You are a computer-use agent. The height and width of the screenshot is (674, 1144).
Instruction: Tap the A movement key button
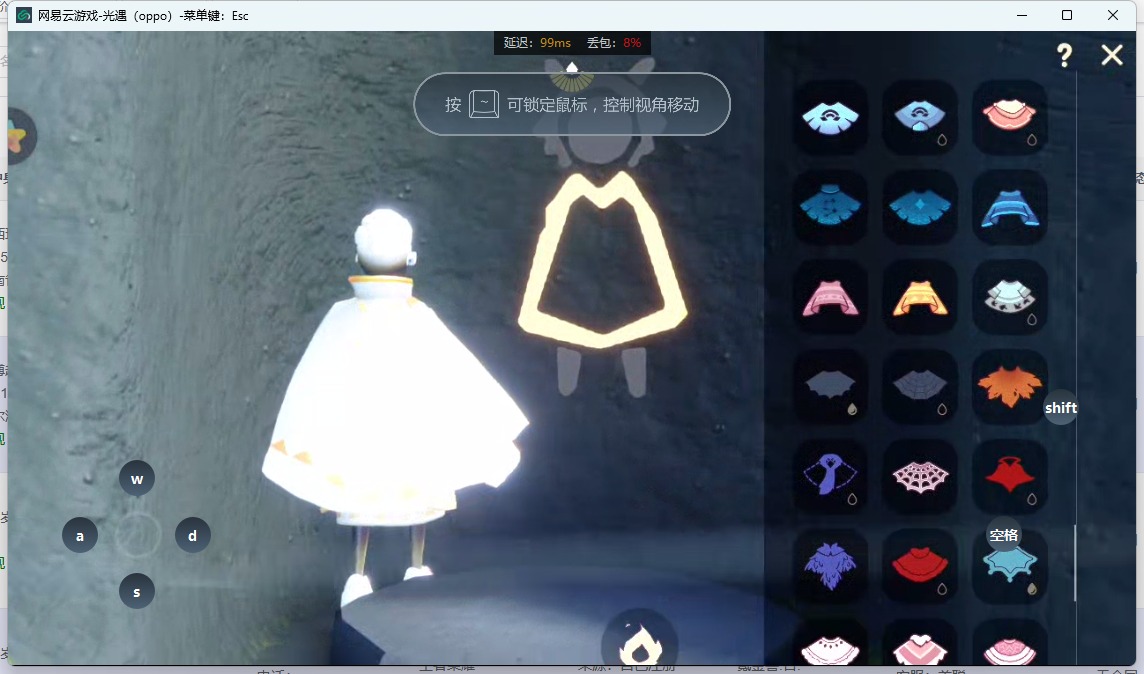tap(80, 535)
